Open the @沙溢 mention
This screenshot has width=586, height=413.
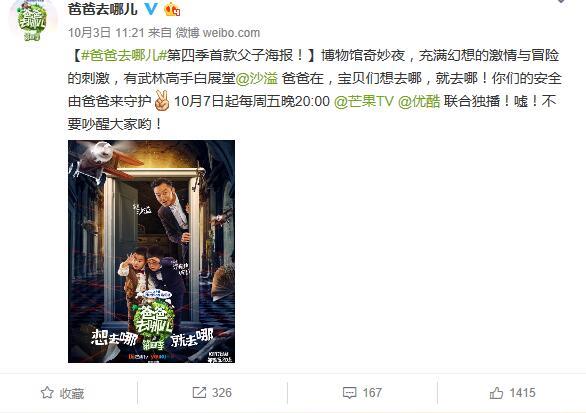257,78
